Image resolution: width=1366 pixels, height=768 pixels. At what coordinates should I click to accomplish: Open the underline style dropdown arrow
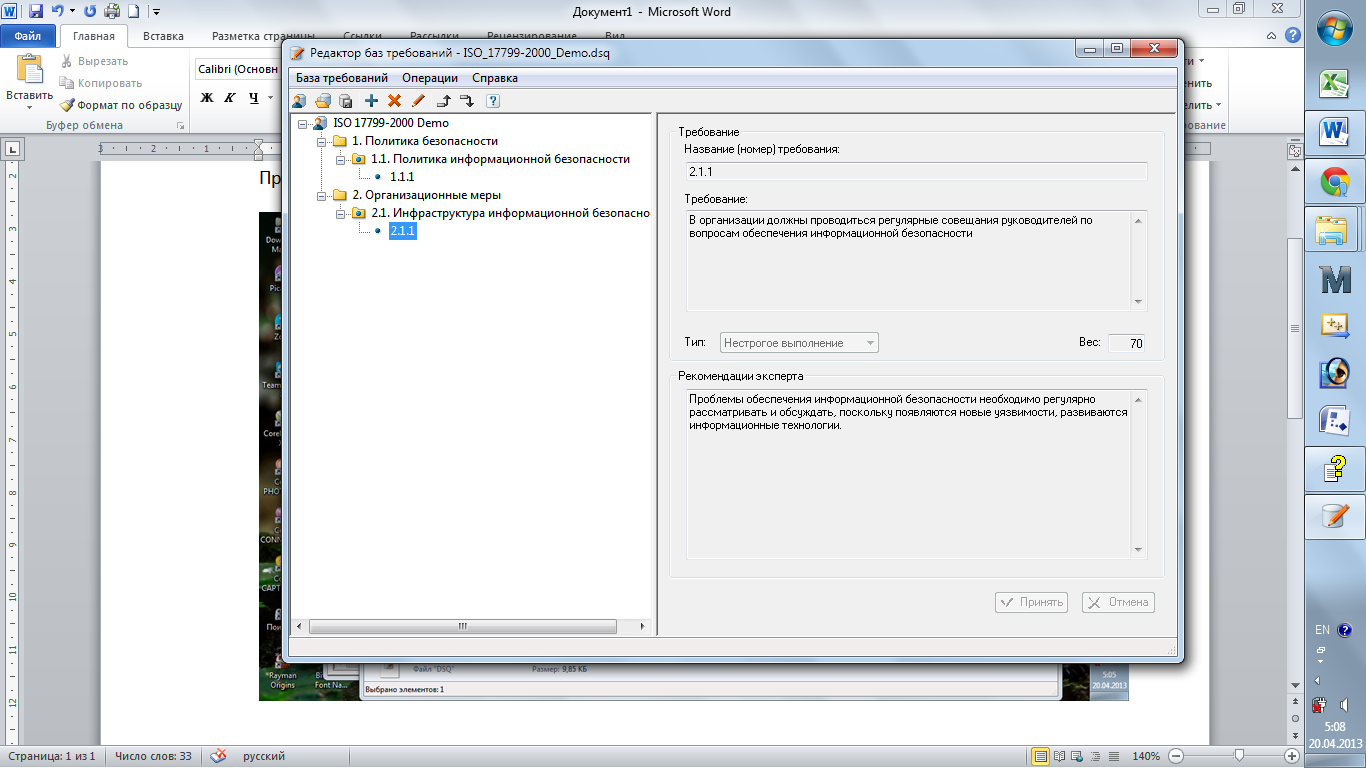[270, 98]
